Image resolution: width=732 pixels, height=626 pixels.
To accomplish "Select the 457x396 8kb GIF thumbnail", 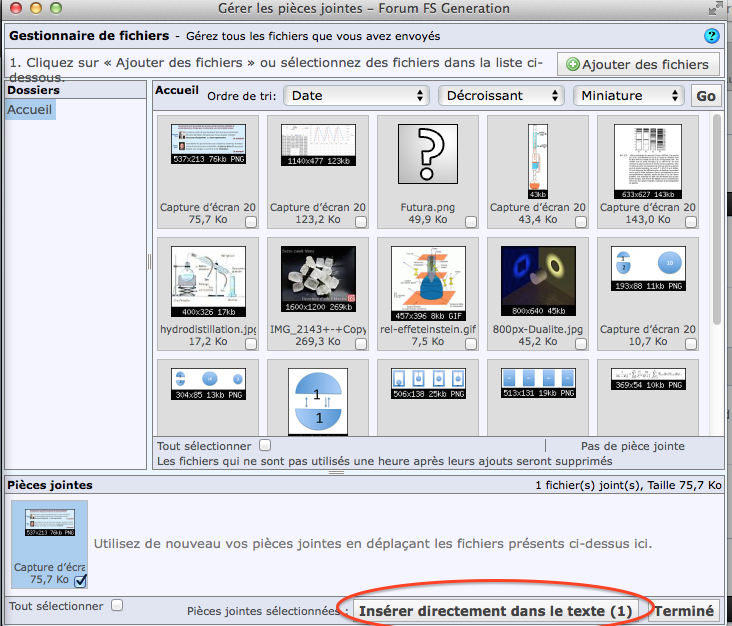I will [428, 284].
